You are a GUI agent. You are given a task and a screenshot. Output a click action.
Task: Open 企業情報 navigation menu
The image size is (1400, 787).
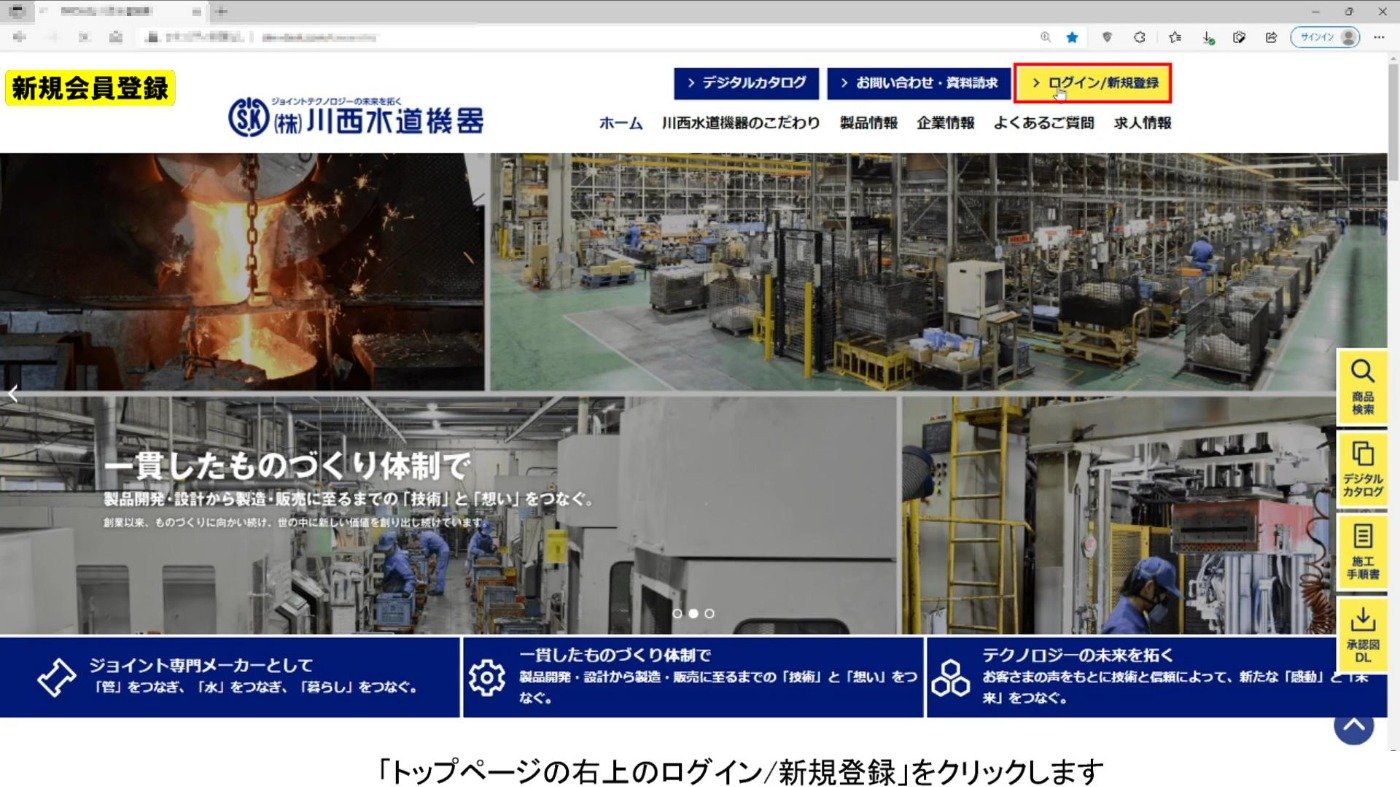[x=945, y=123]
